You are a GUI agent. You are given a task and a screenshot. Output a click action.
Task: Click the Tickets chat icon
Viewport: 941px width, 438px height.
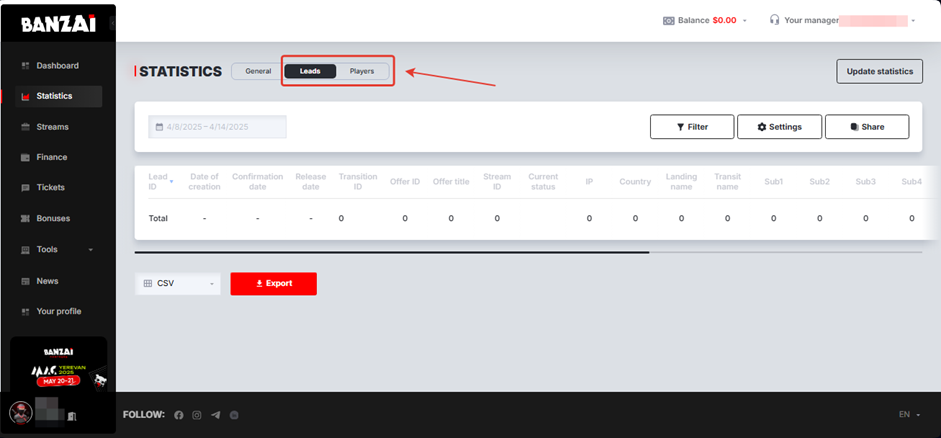[25, 188]
